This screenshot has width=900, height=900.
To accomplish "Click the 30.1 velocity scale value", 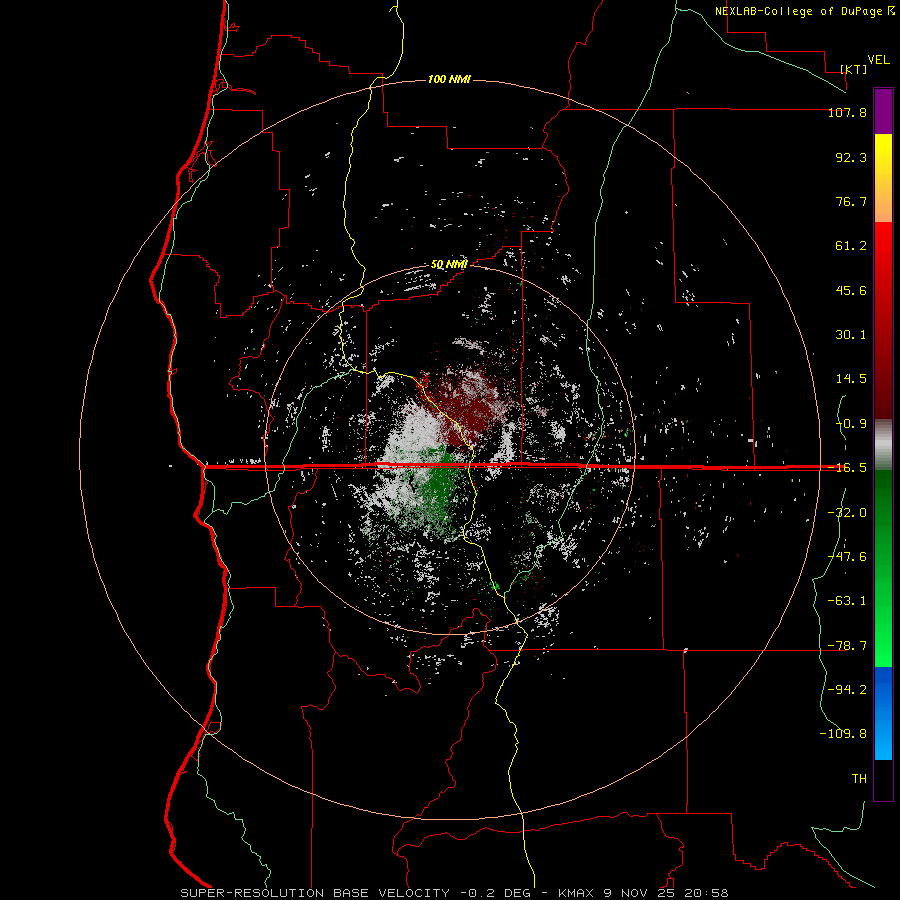I will (851, 335).
